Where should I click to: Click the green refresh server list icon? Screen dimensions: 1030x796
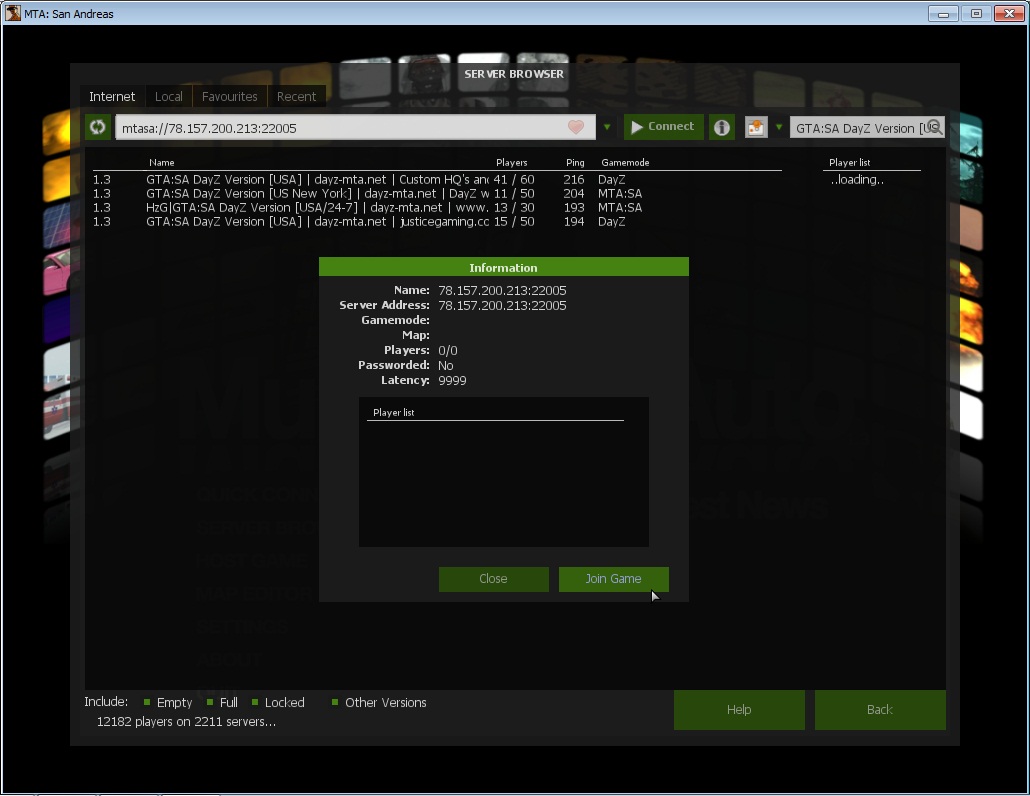(97, 127)
